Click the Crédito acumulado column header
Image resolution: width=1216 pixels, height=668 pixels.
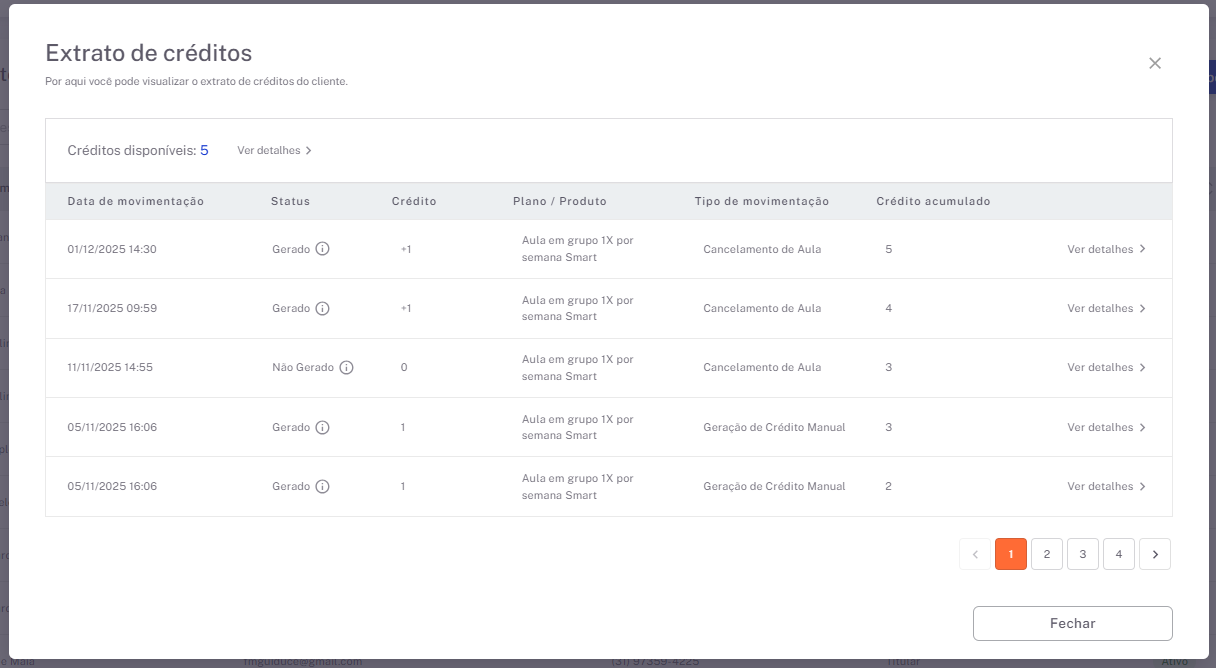(933, 202)
